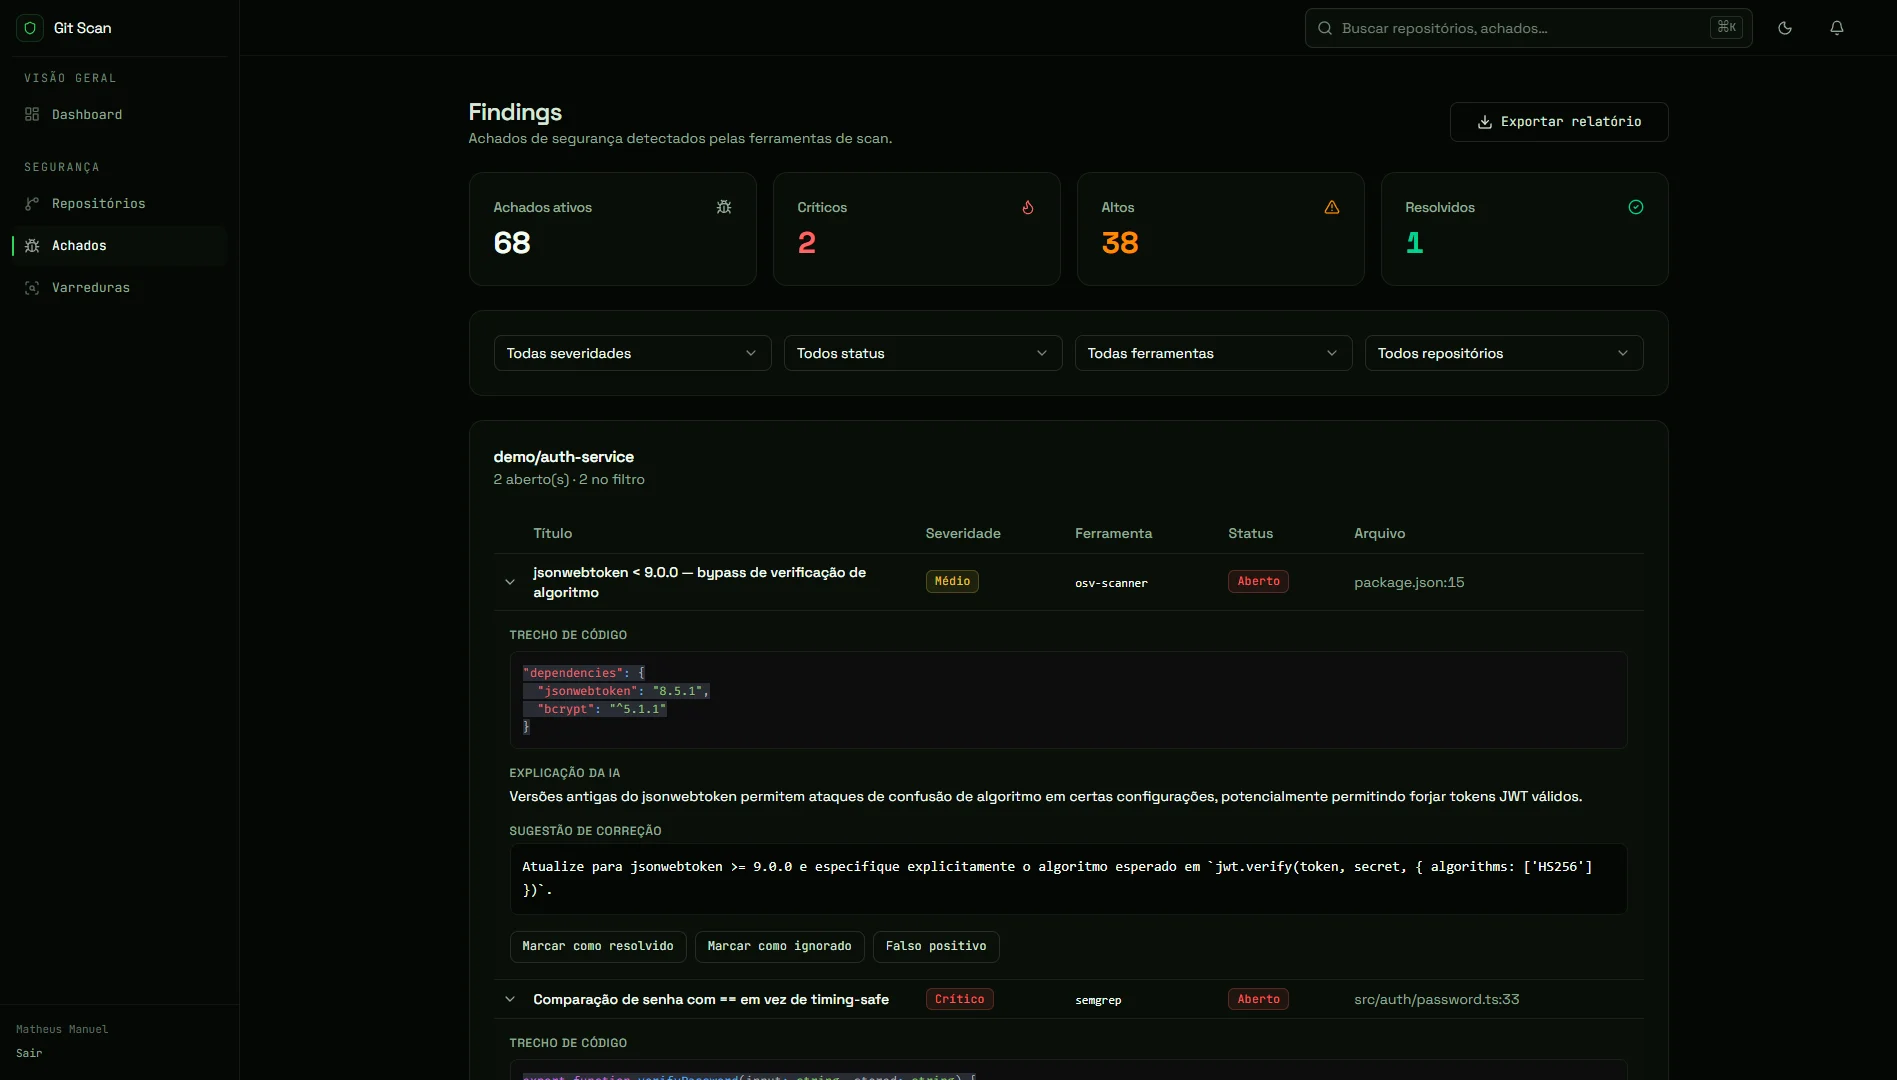Click Marcar como resolvido button
Viewport: 1897px width, 1080px height.
(x=598, y=946)
